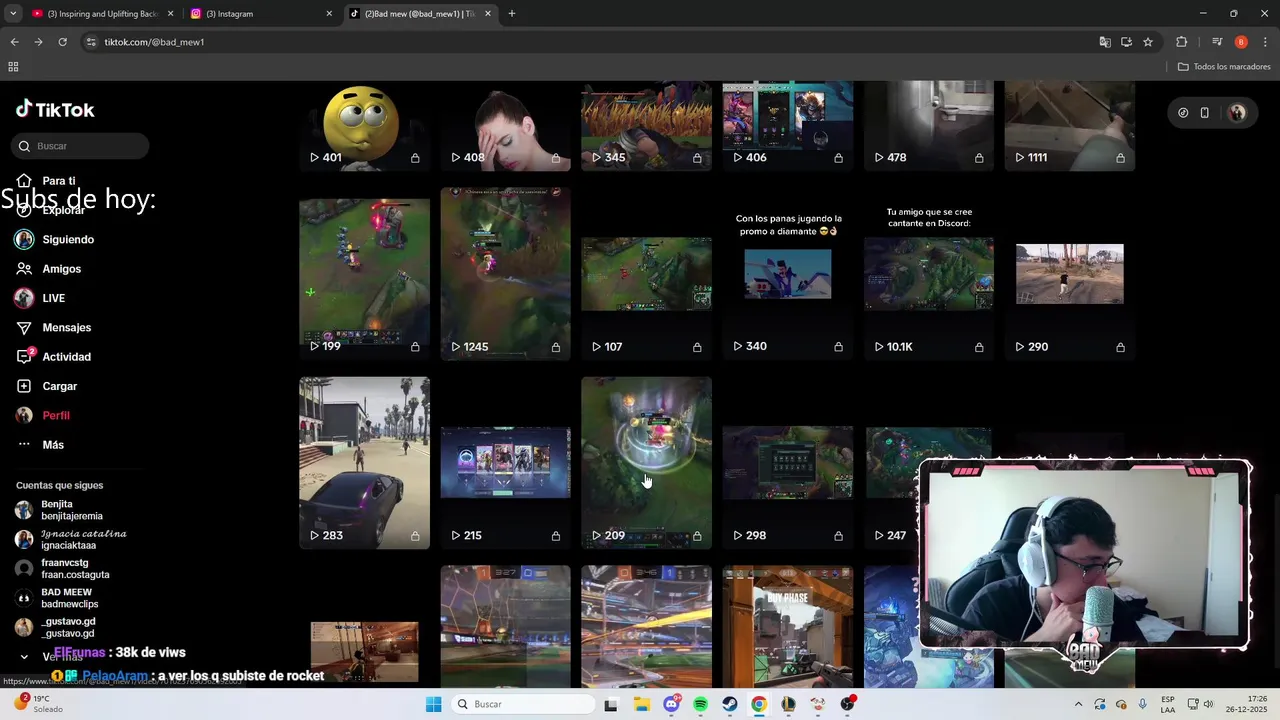Open the video with 298 views

coord(788,463)
